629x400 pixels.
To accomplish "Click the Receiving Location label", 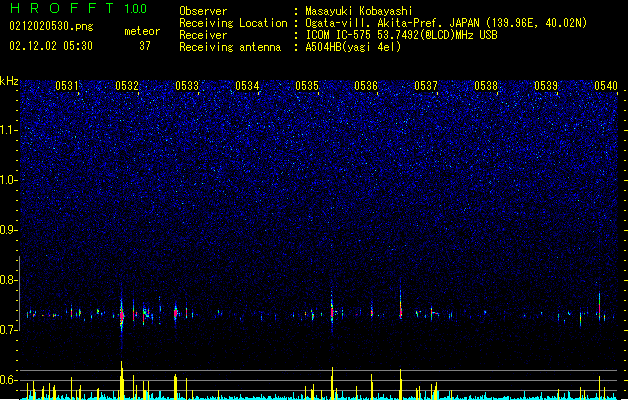I will pyautogui.click(x=233, y=23).
